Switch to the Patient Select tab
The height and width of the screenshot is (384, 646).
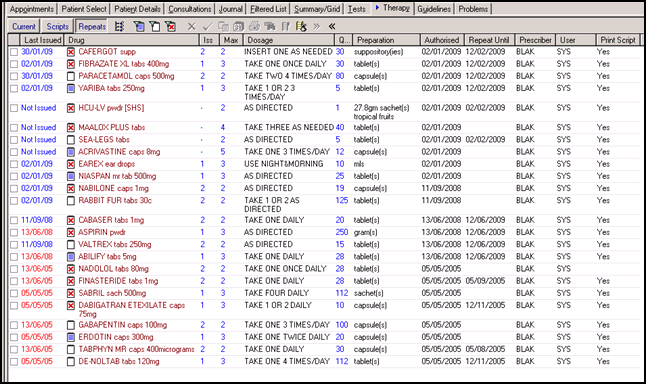tap(84, 9)
